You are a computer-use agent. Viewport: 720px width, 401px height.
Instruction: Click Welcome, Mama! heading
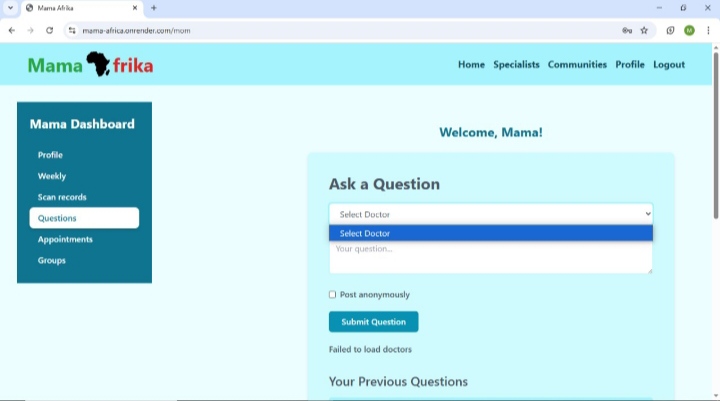pos(490,132)
